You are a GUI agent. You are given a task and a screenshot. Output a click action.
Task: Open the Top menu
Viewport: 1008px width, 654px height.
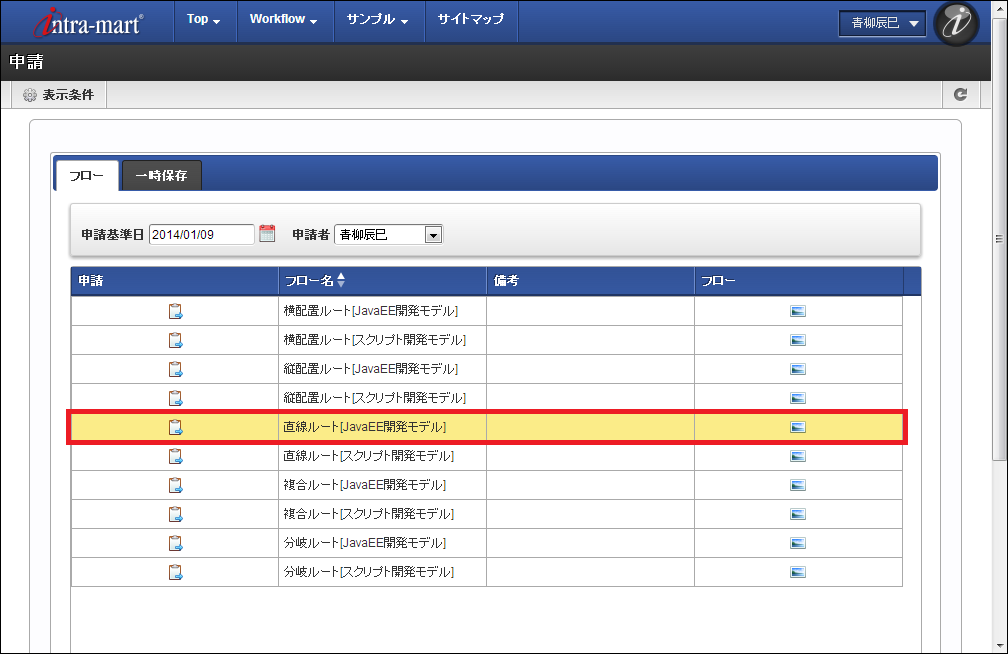(x=203, y=20)
